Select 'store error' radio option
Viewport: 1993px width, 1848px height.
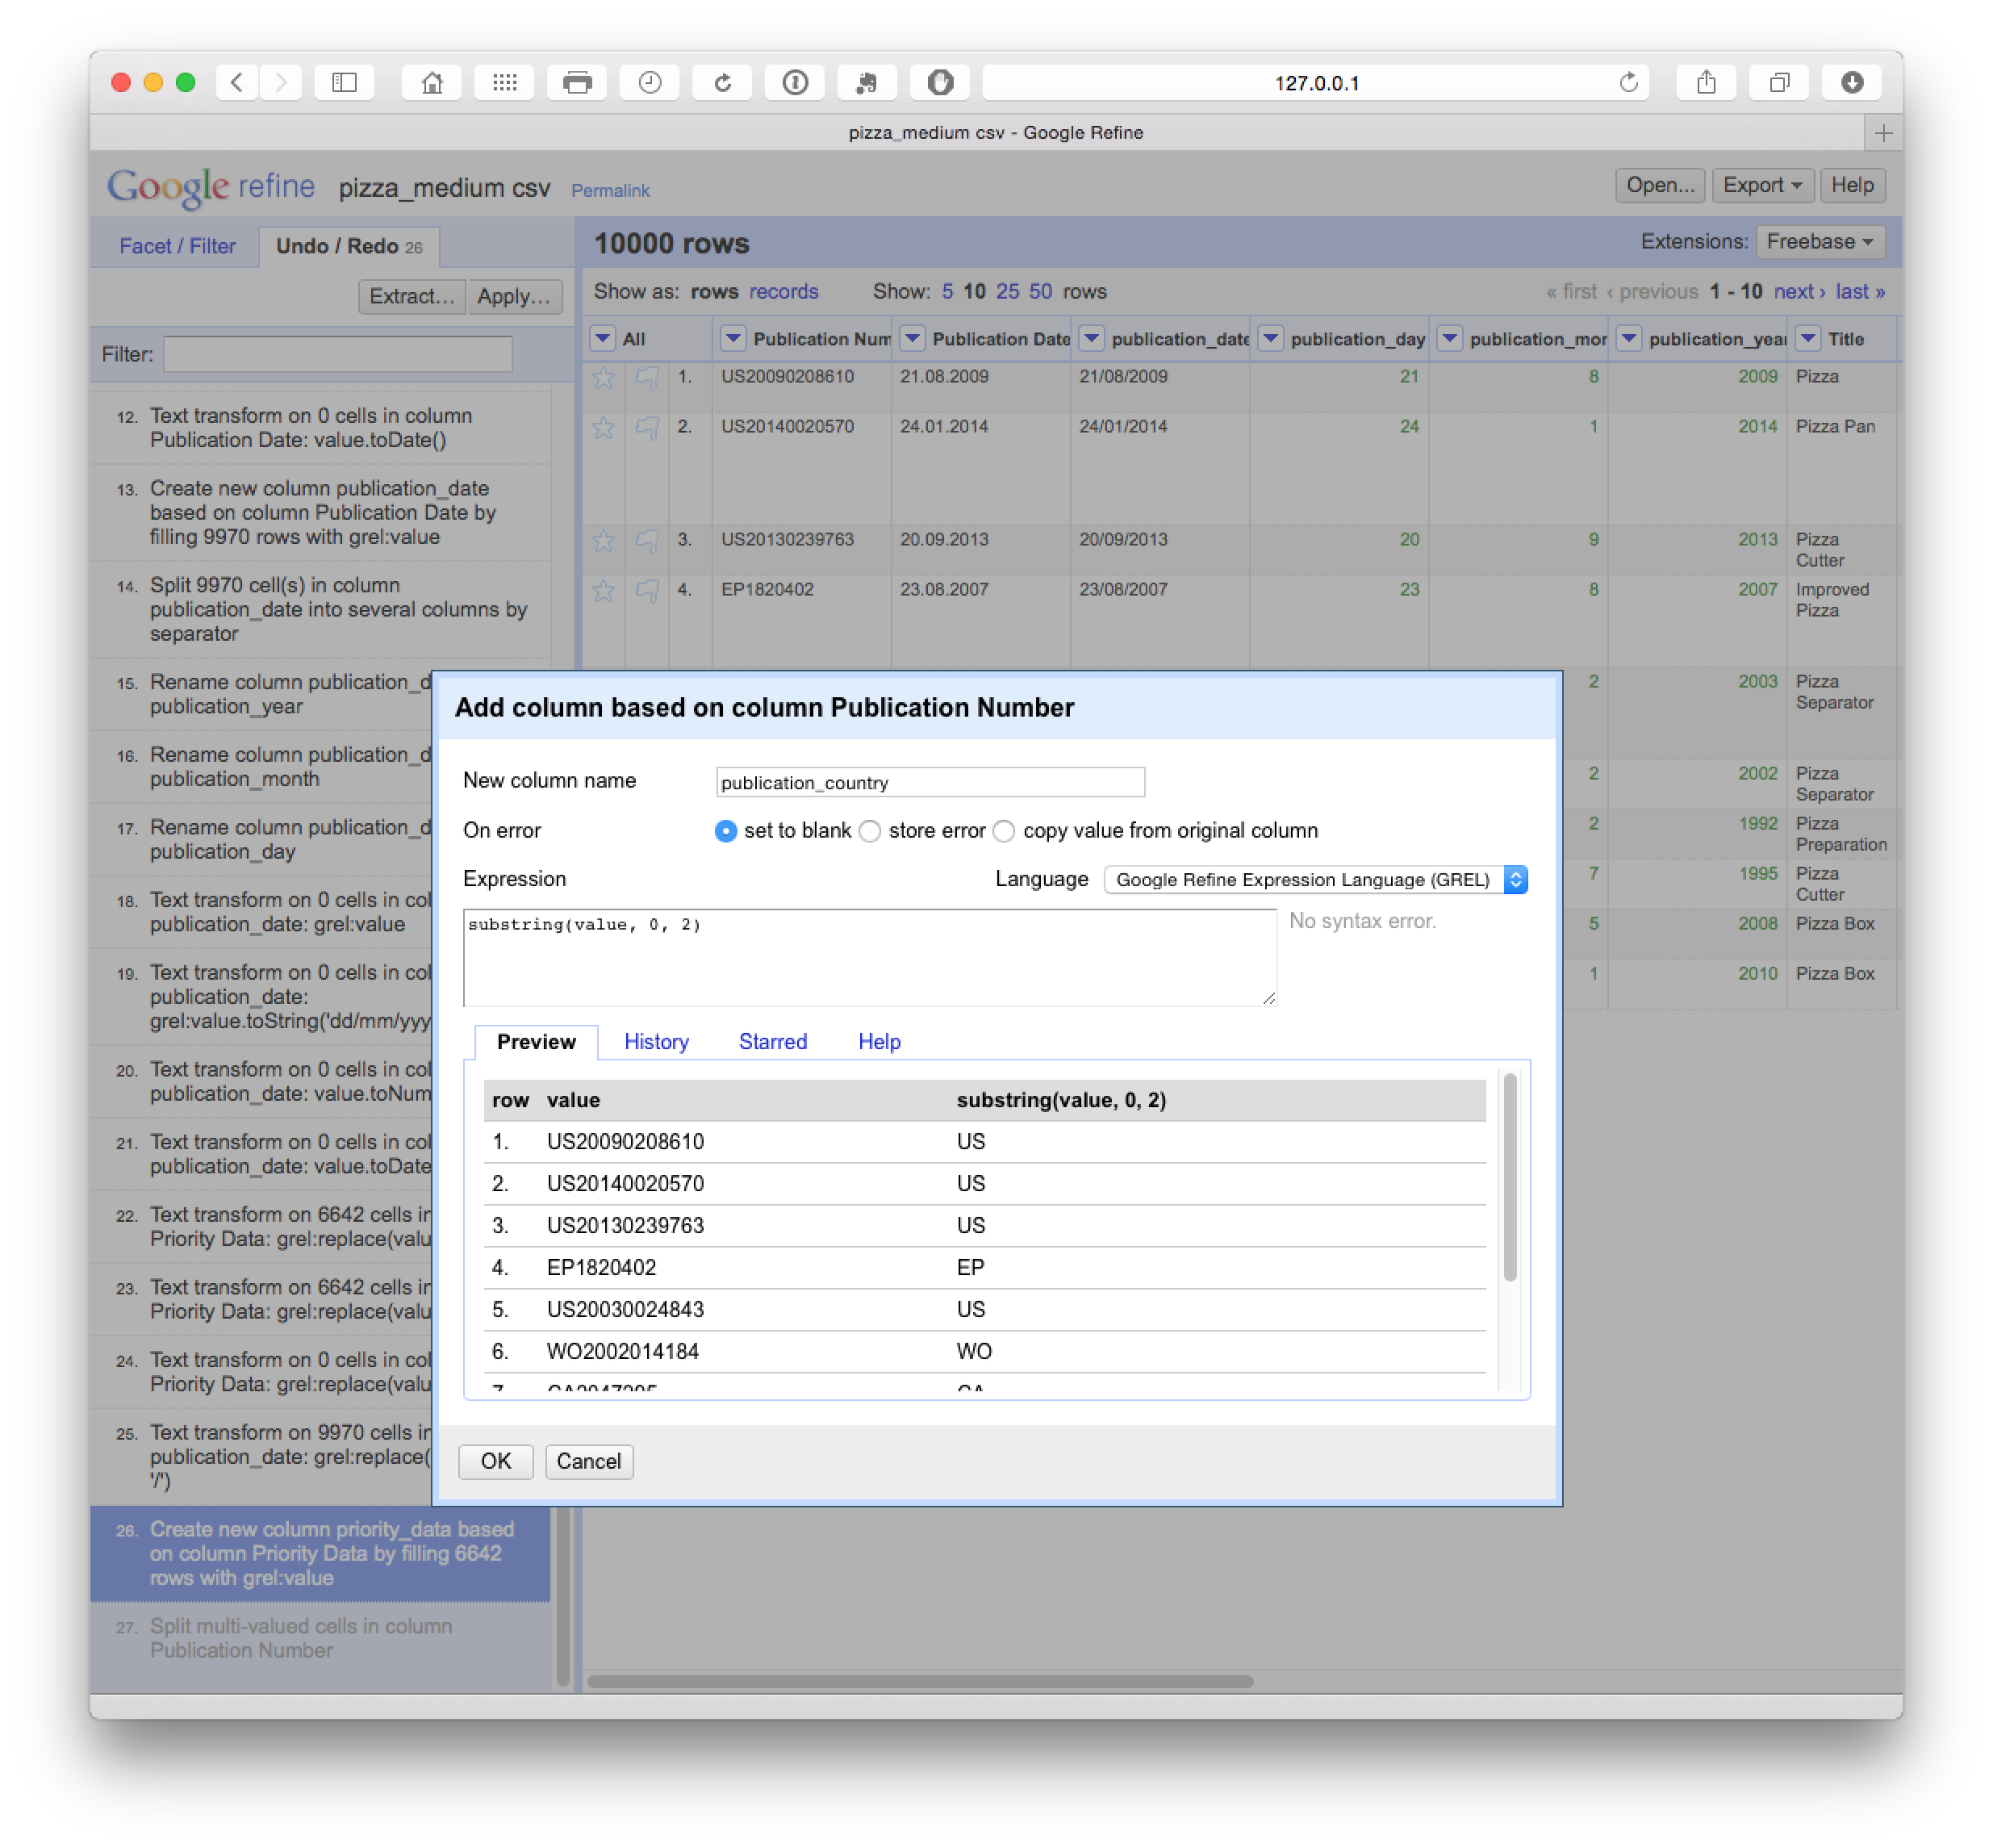click(870, 831)
